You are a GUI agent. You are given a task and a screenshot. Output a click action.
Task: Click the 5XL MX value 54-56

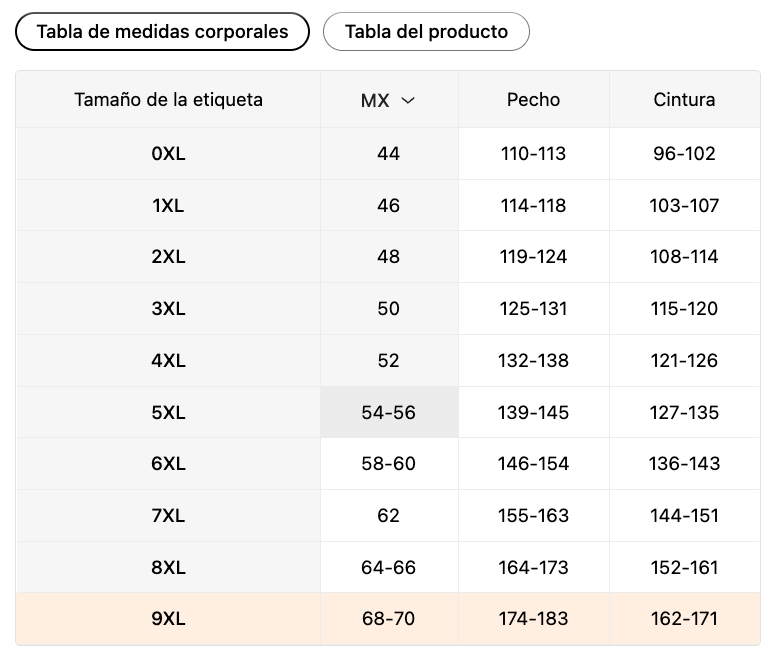point(389,412)
